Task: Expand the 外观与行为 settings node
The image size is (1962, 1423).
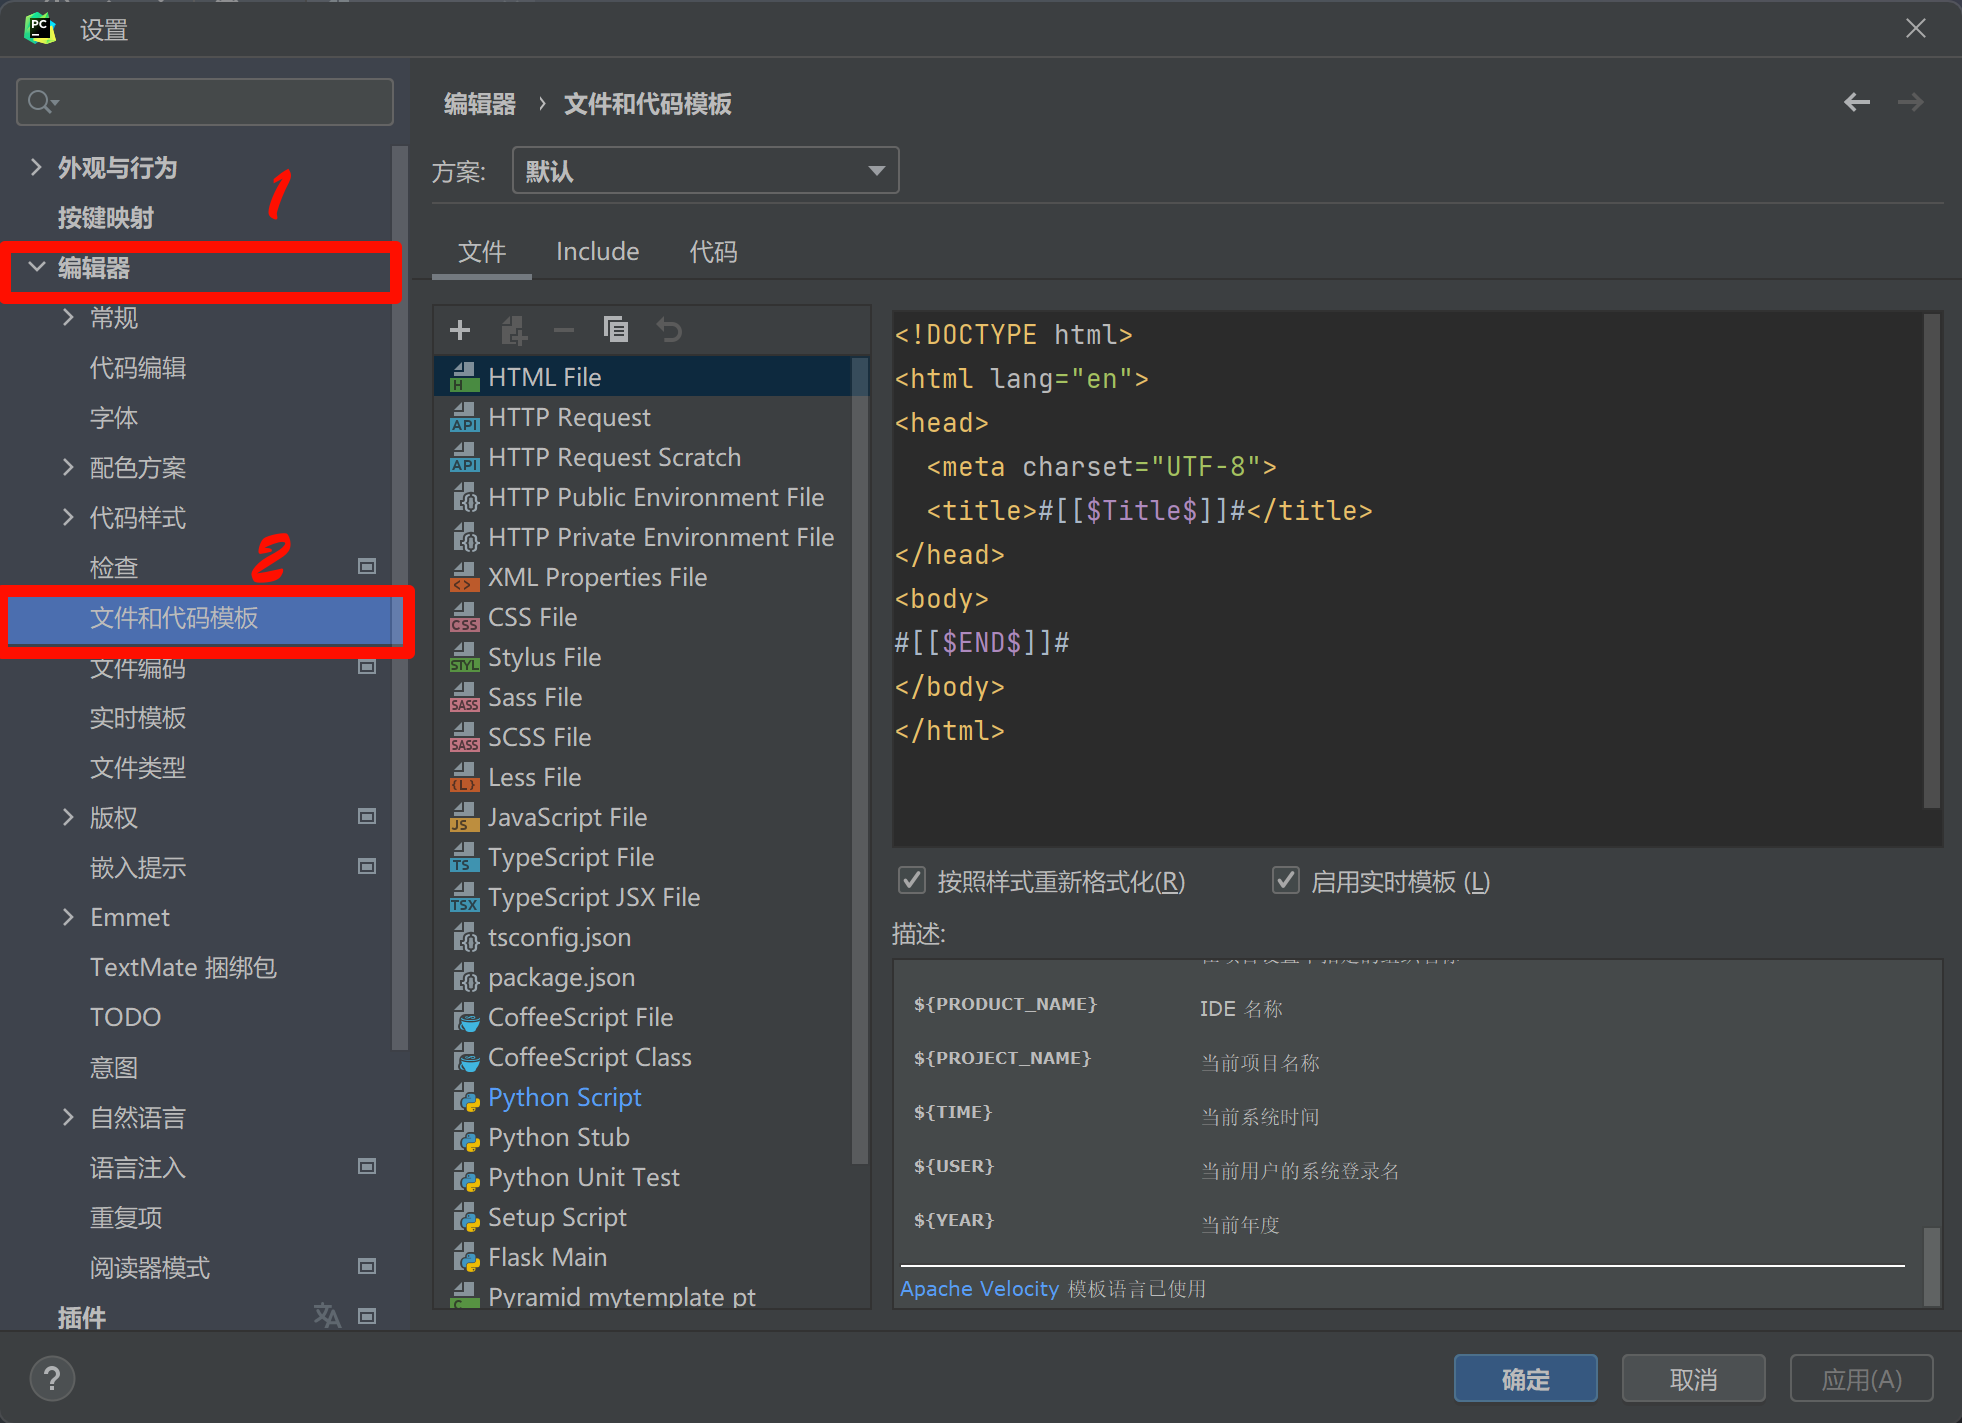Action: click(x=37, y=168)
